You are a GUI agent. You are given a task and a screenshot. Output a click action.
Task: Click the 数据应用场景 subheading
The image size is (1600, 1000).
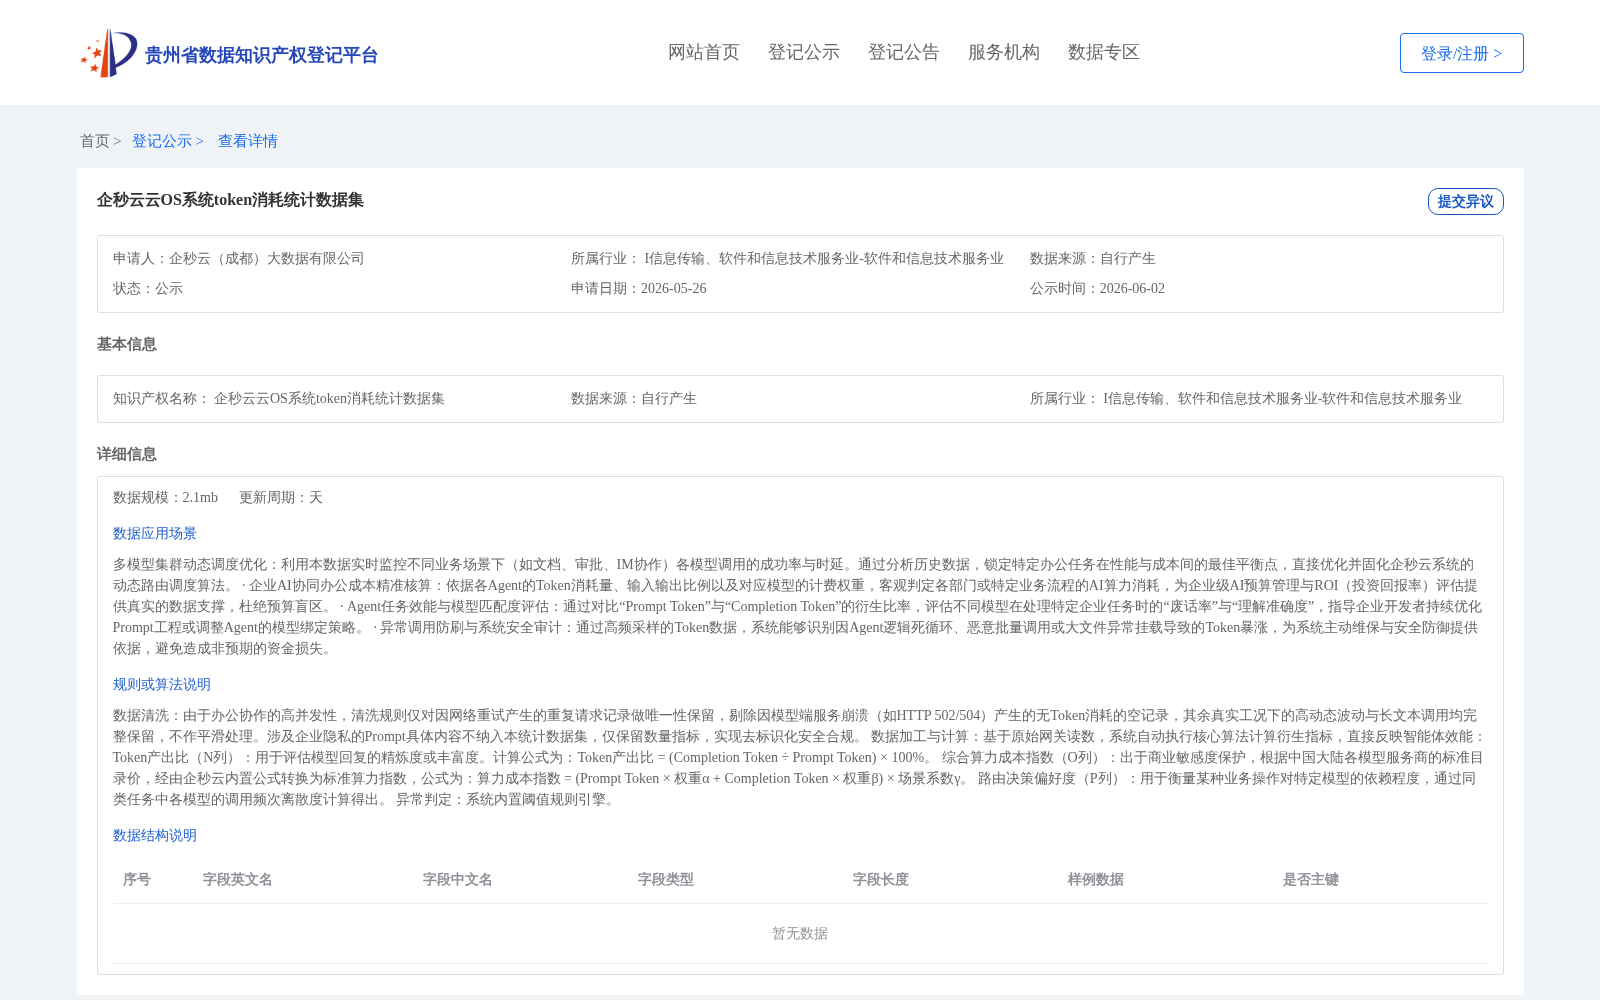(155, 533)
